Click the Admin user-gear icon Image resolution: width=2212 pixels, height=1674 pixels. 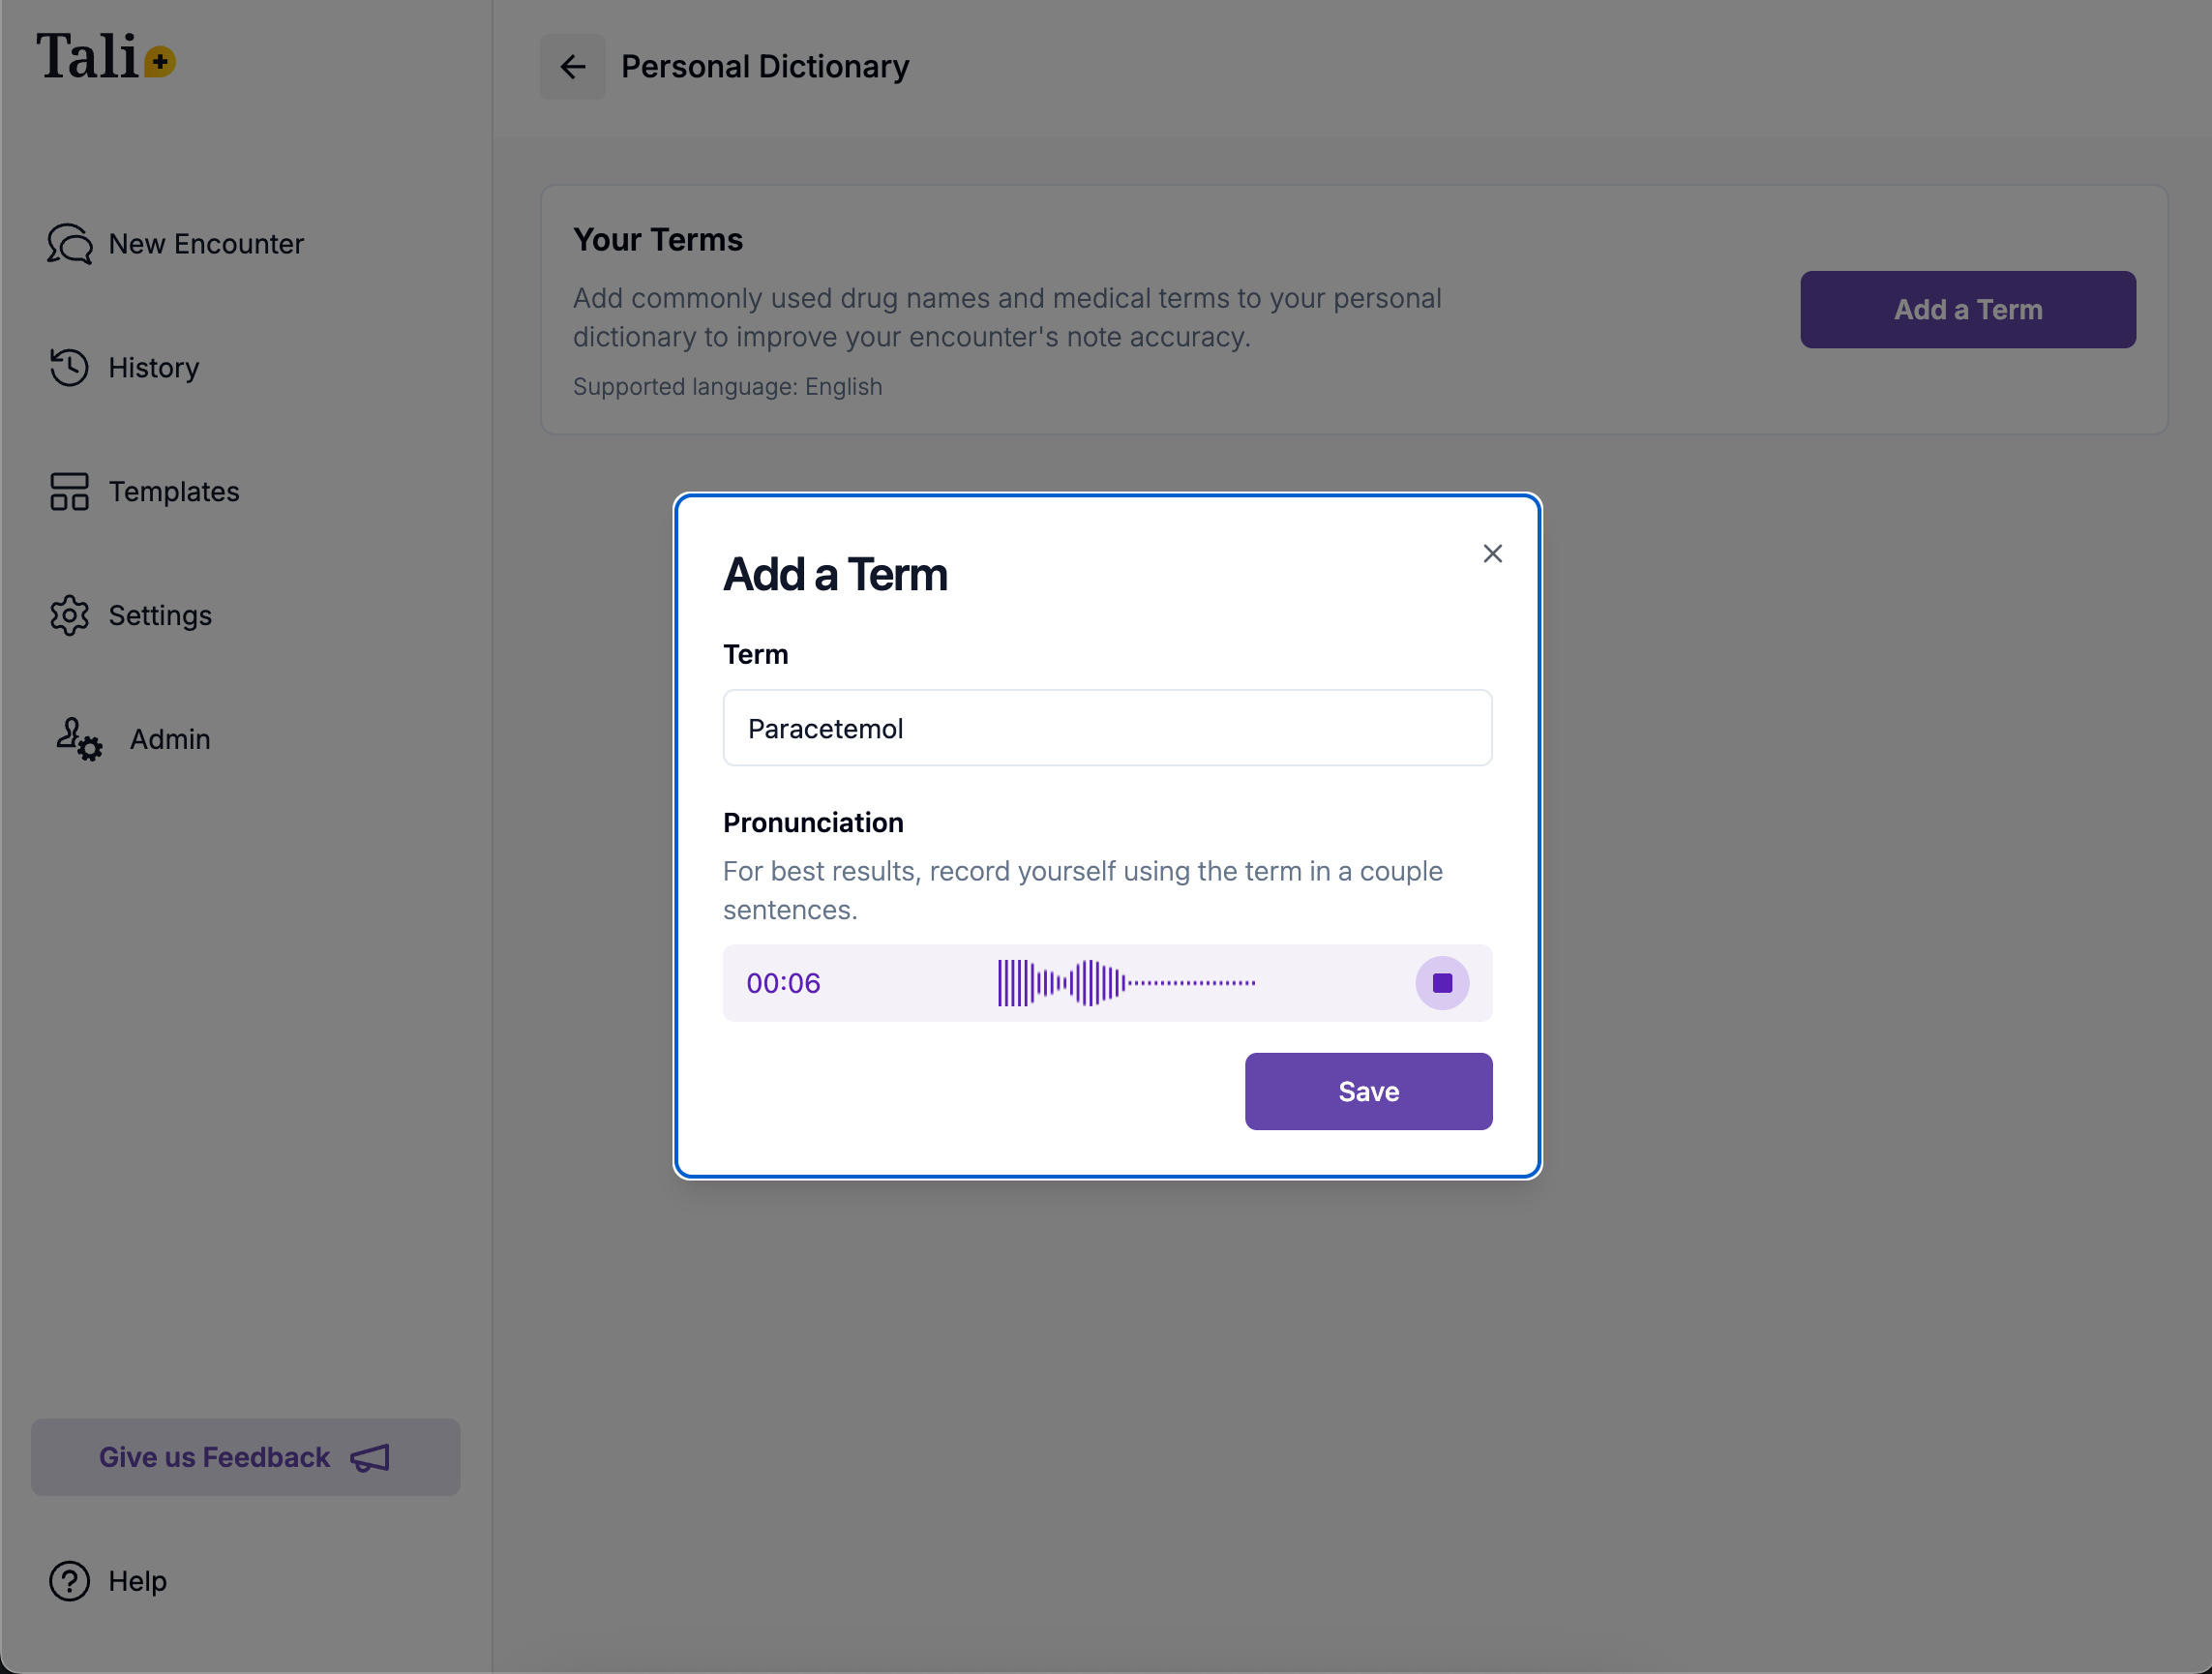pyautogui.click(x=78, y=739)
